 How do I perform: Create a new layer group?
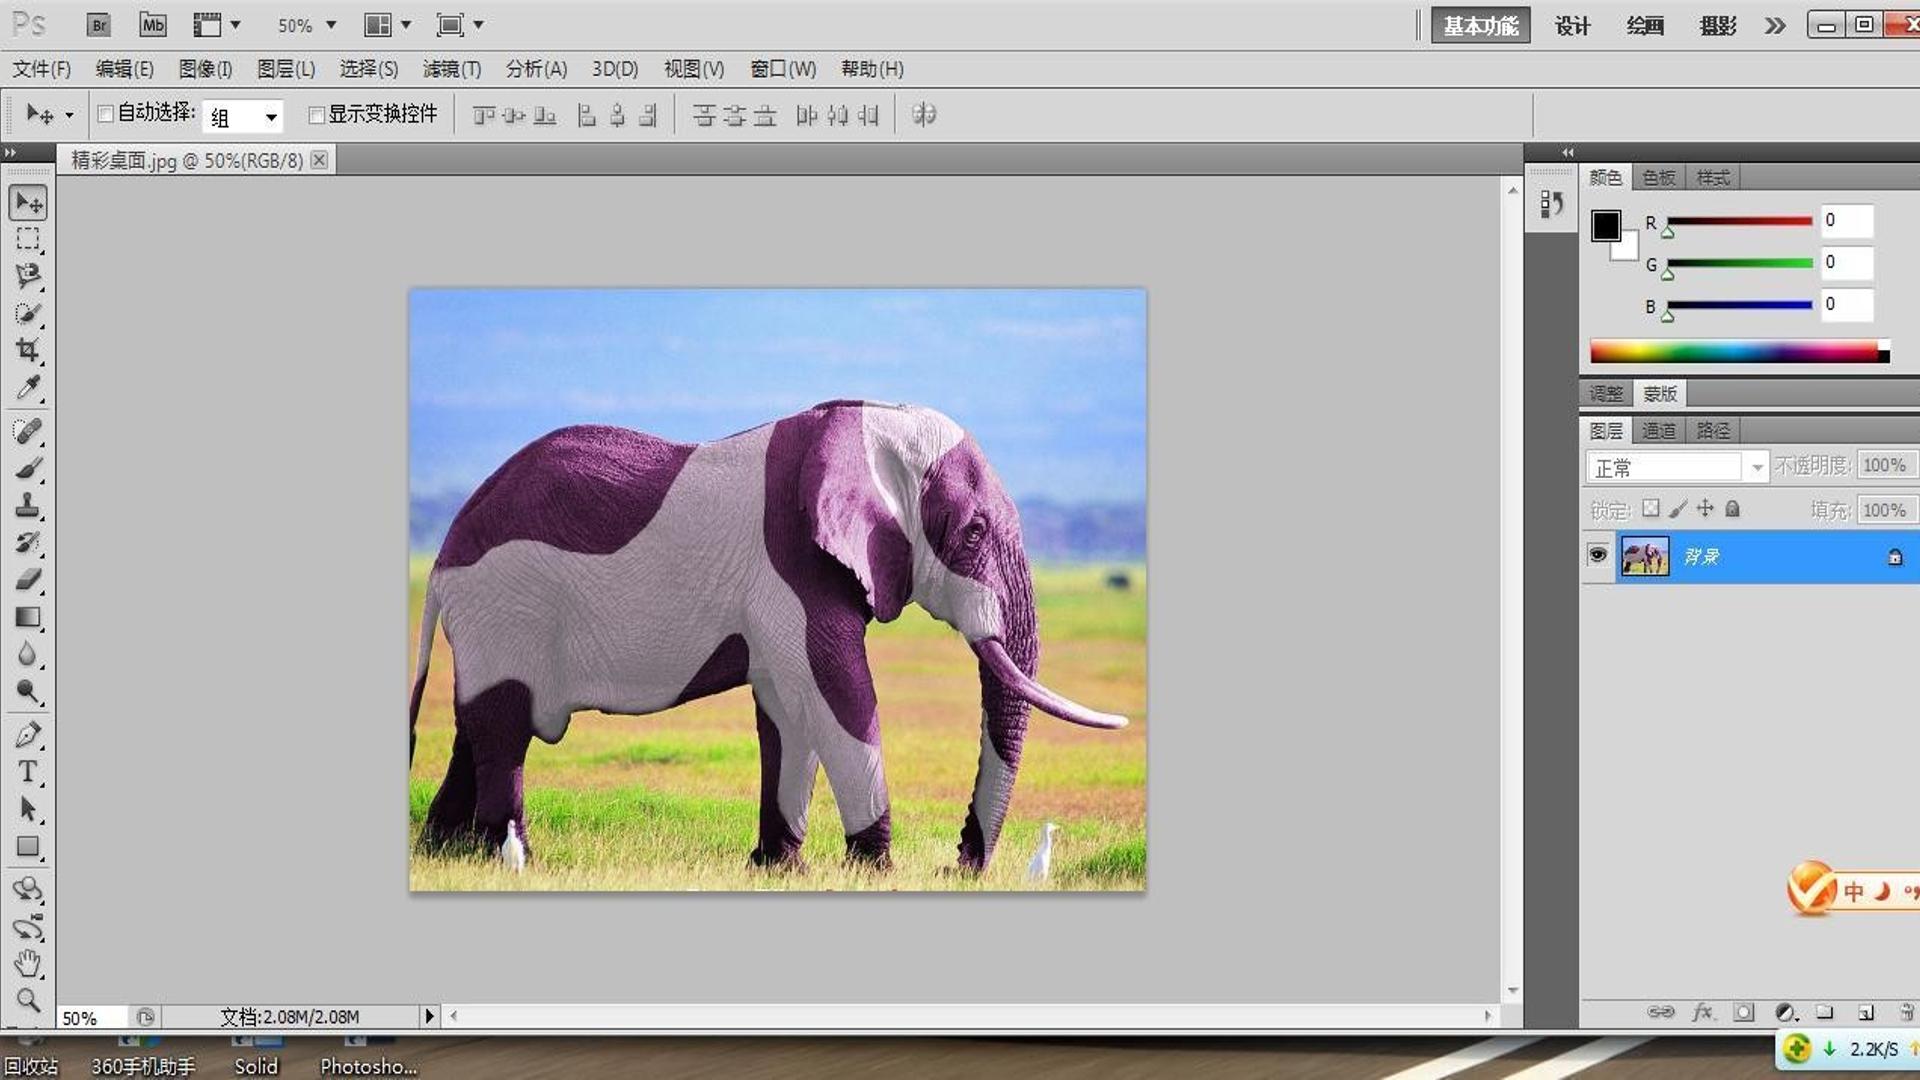point(1825,1012)
